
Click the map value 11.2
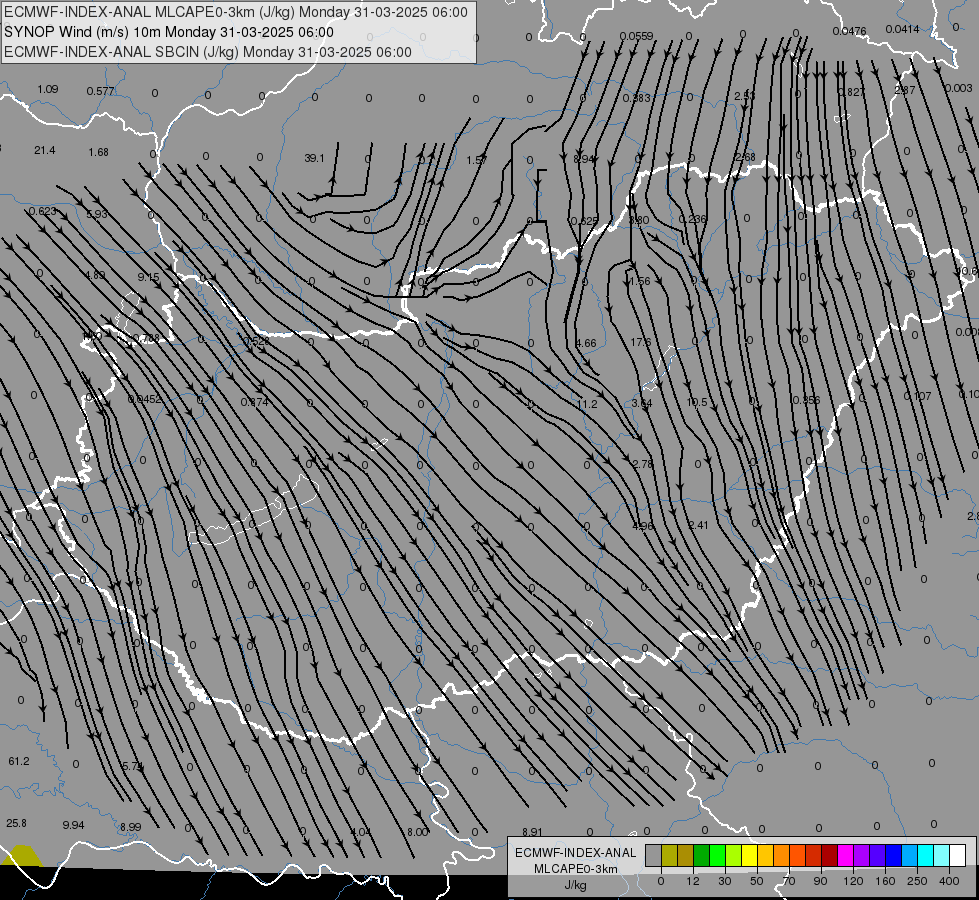click(x=587, y=404)
